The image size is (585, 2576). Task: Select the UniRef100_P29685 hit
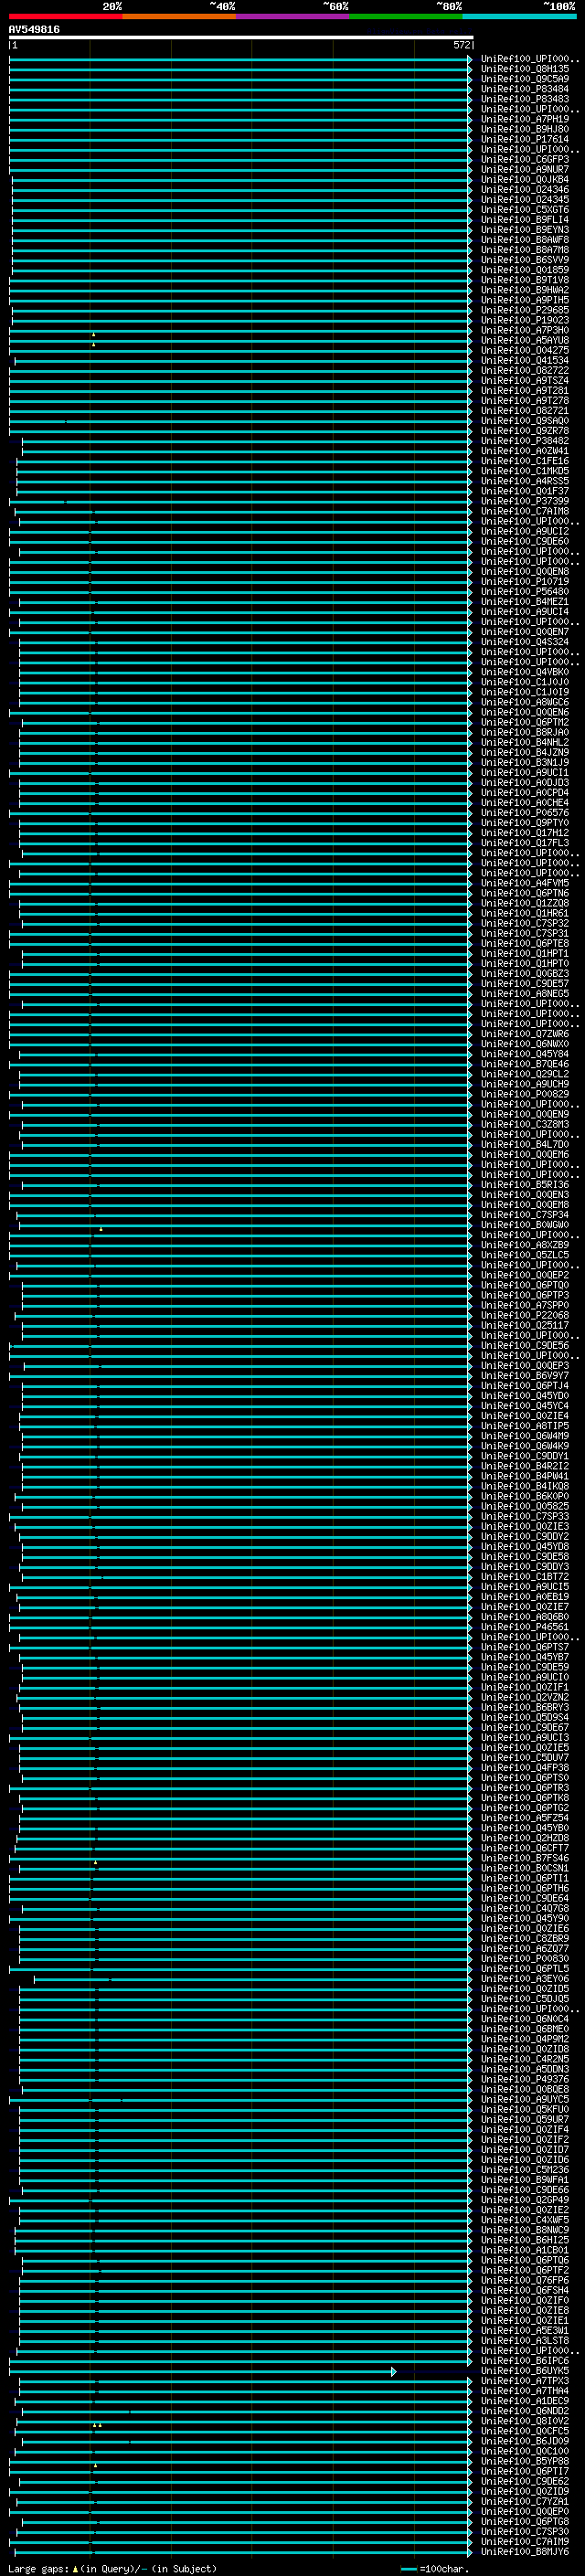point(525,310)
